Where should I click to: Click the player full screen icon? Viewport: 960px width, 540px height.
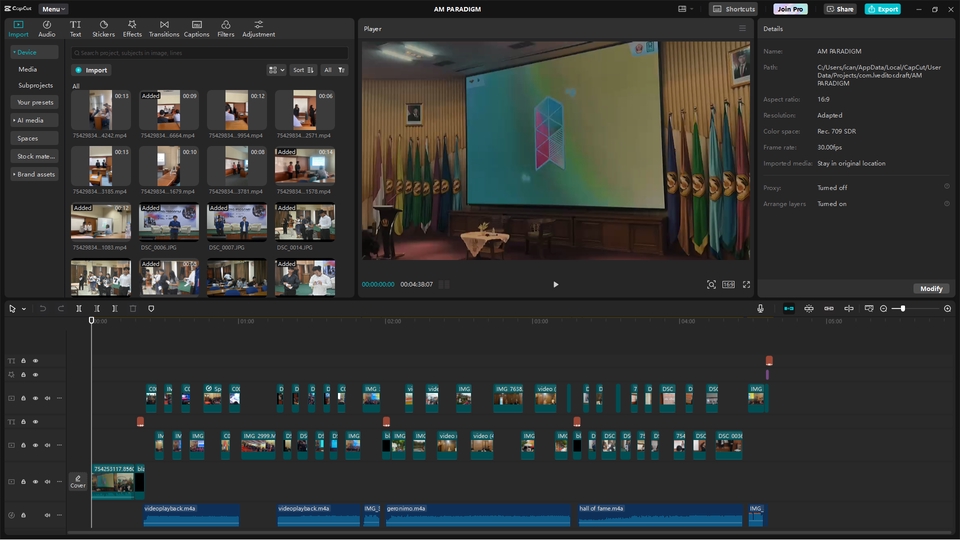pos(746,284)
